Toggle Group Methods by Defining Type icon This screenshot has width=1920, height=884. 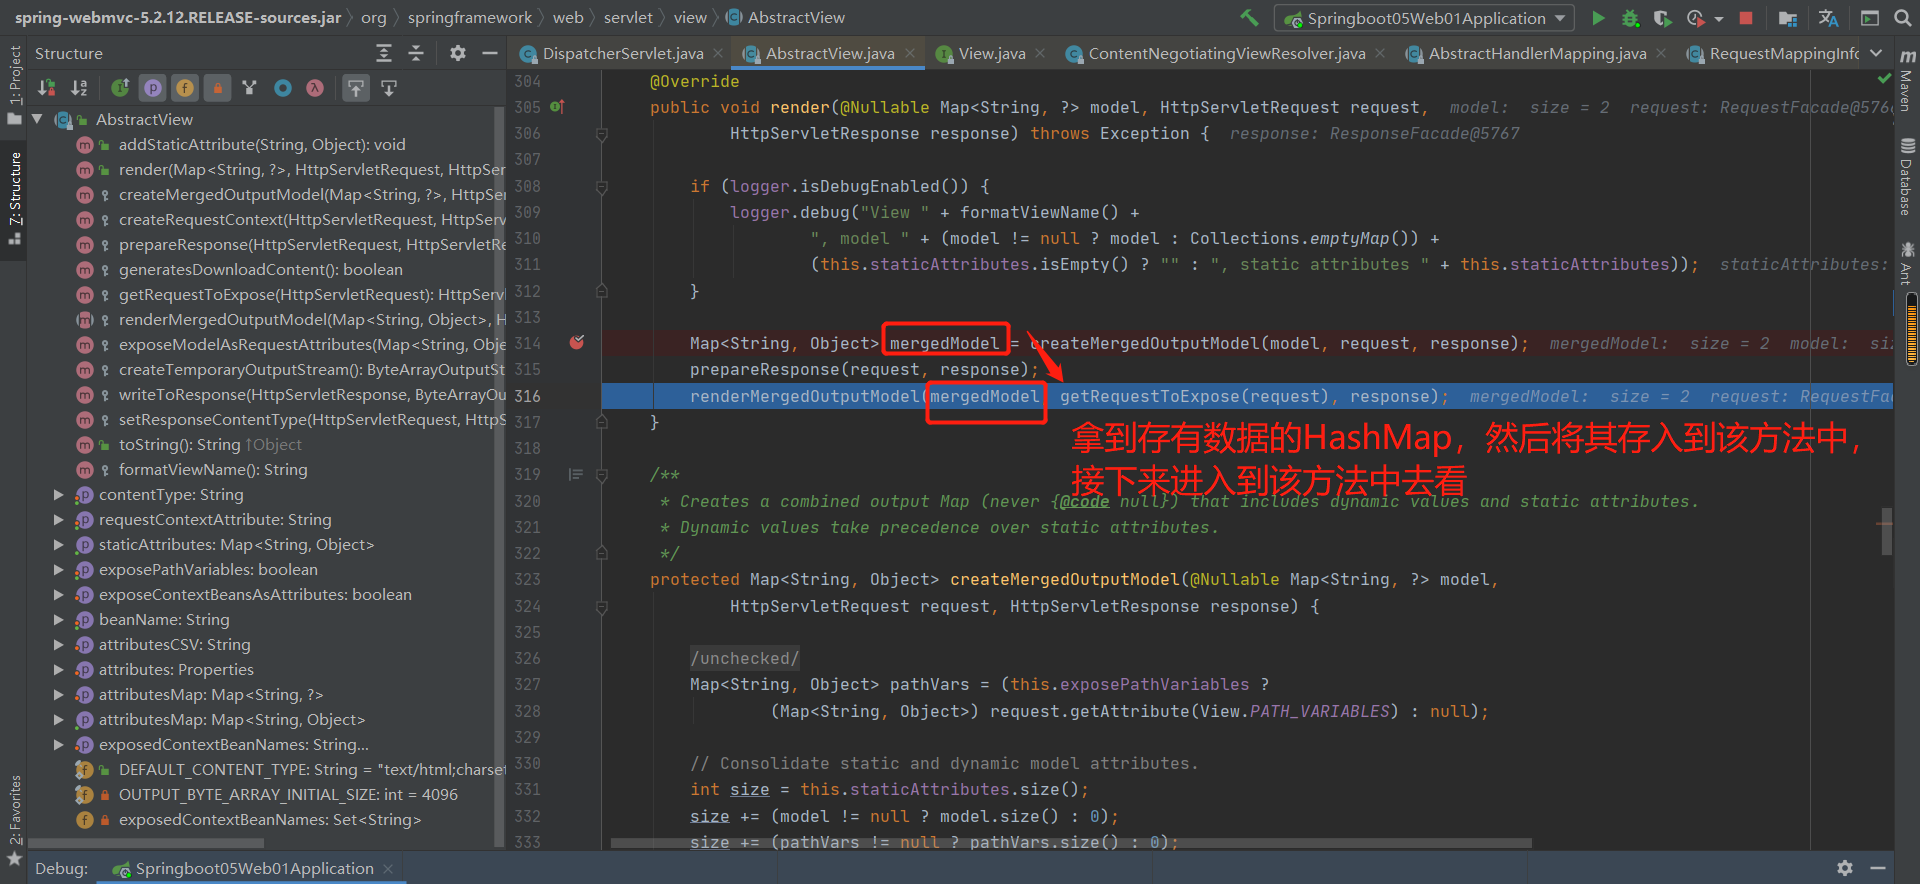249,88
